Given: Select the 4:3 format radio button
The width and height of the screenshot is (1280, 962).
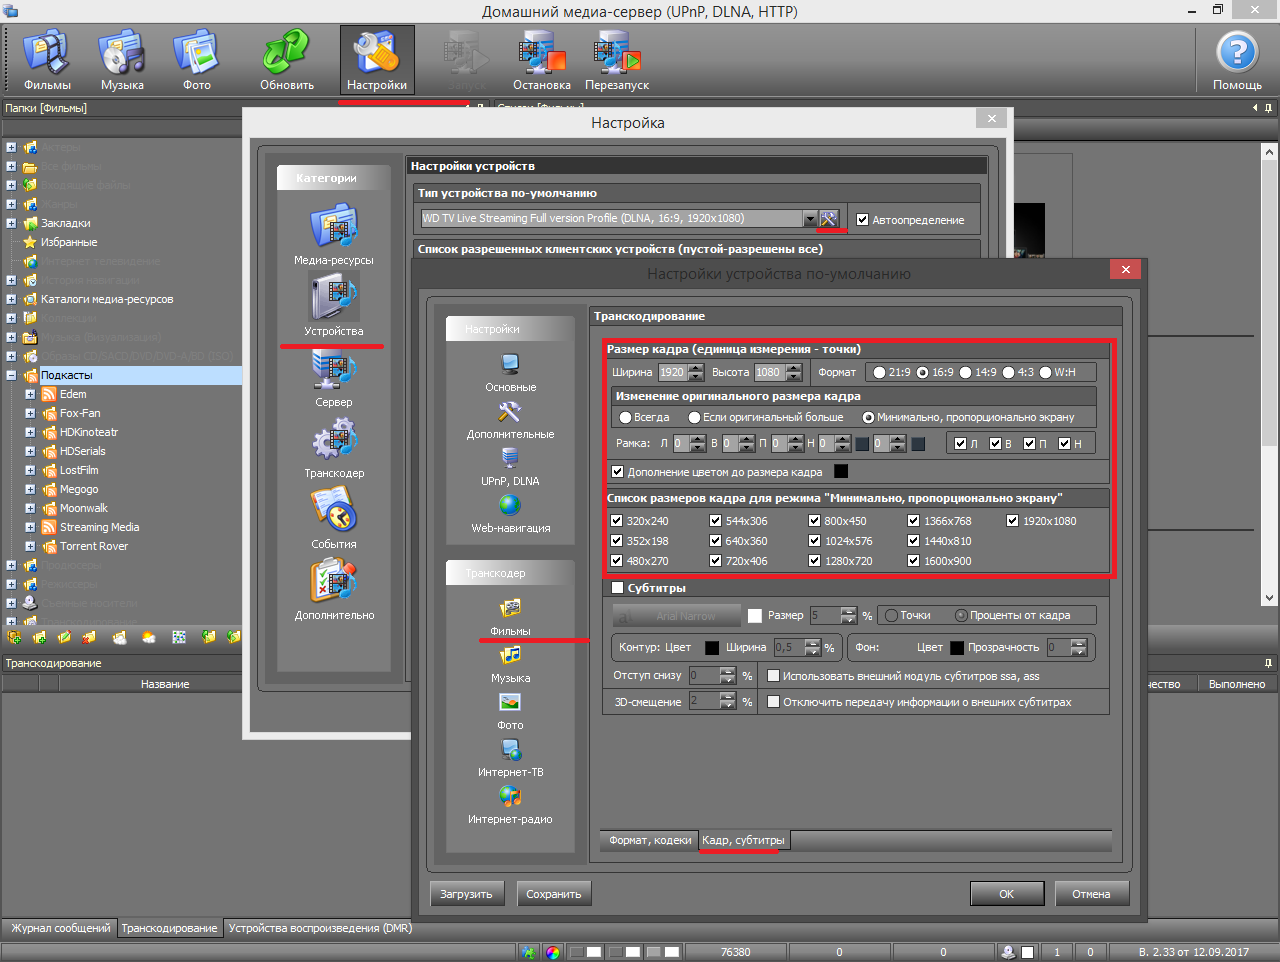Looking at the screenshot, I should pyautogui.click(x=1008, y=372).
